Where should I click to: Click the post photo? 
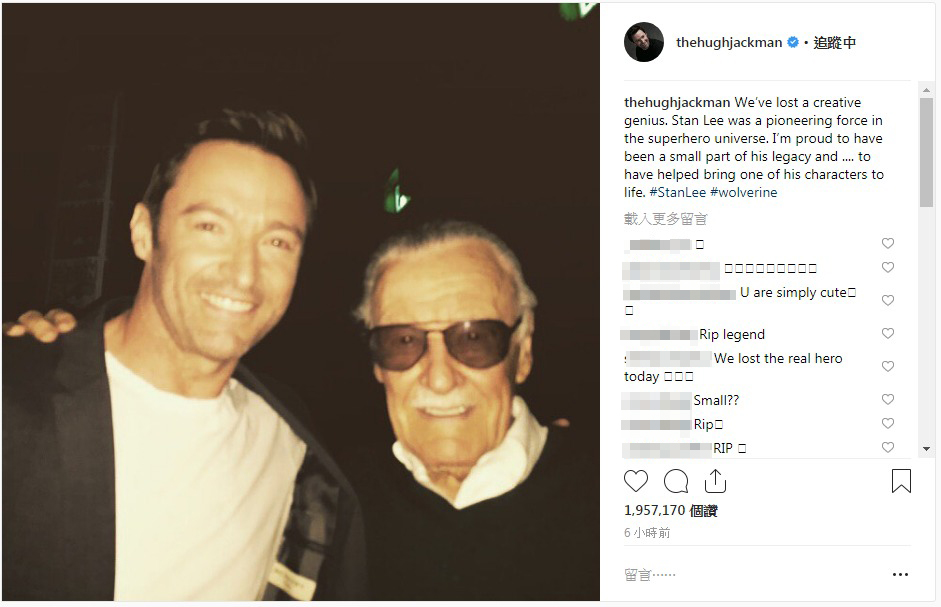300,300
